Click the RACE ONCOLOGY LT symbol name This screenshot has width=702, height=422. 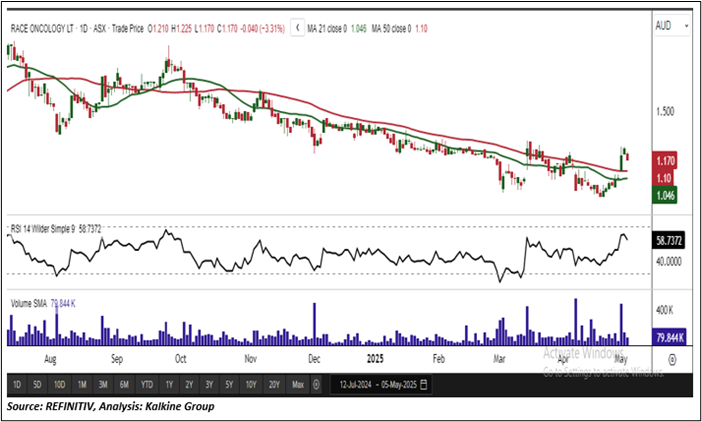click(x=43, y=29)
